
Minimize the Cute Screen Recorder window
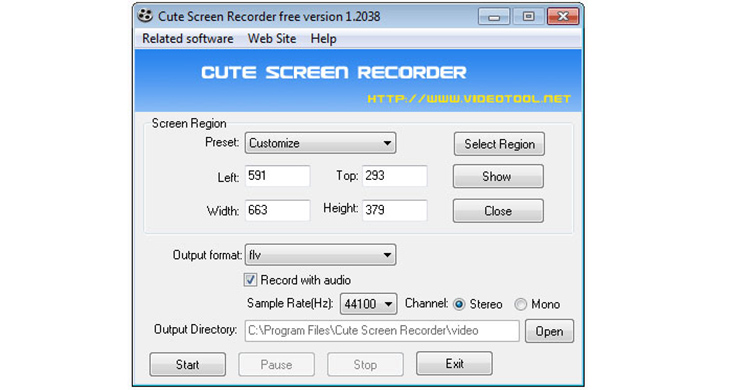[x=494, y=17]
